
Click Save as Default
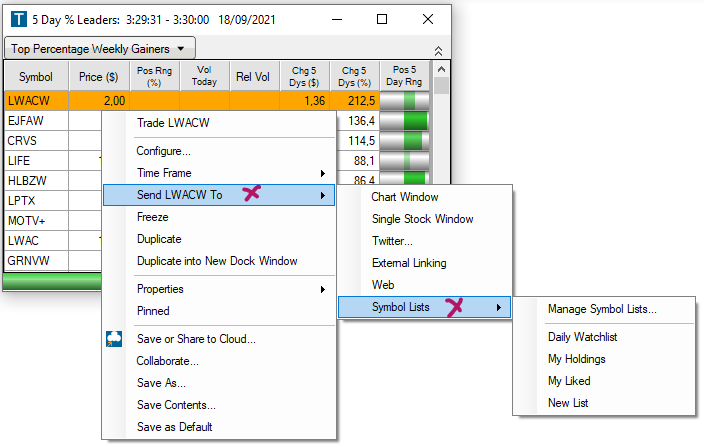(174, 427)
